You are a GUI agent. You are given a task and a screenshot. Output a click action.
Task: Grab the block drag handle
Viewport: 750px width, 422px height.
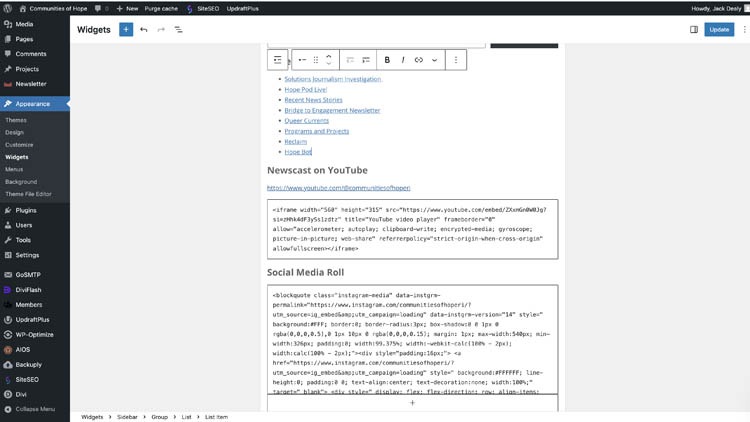point(316,60)
